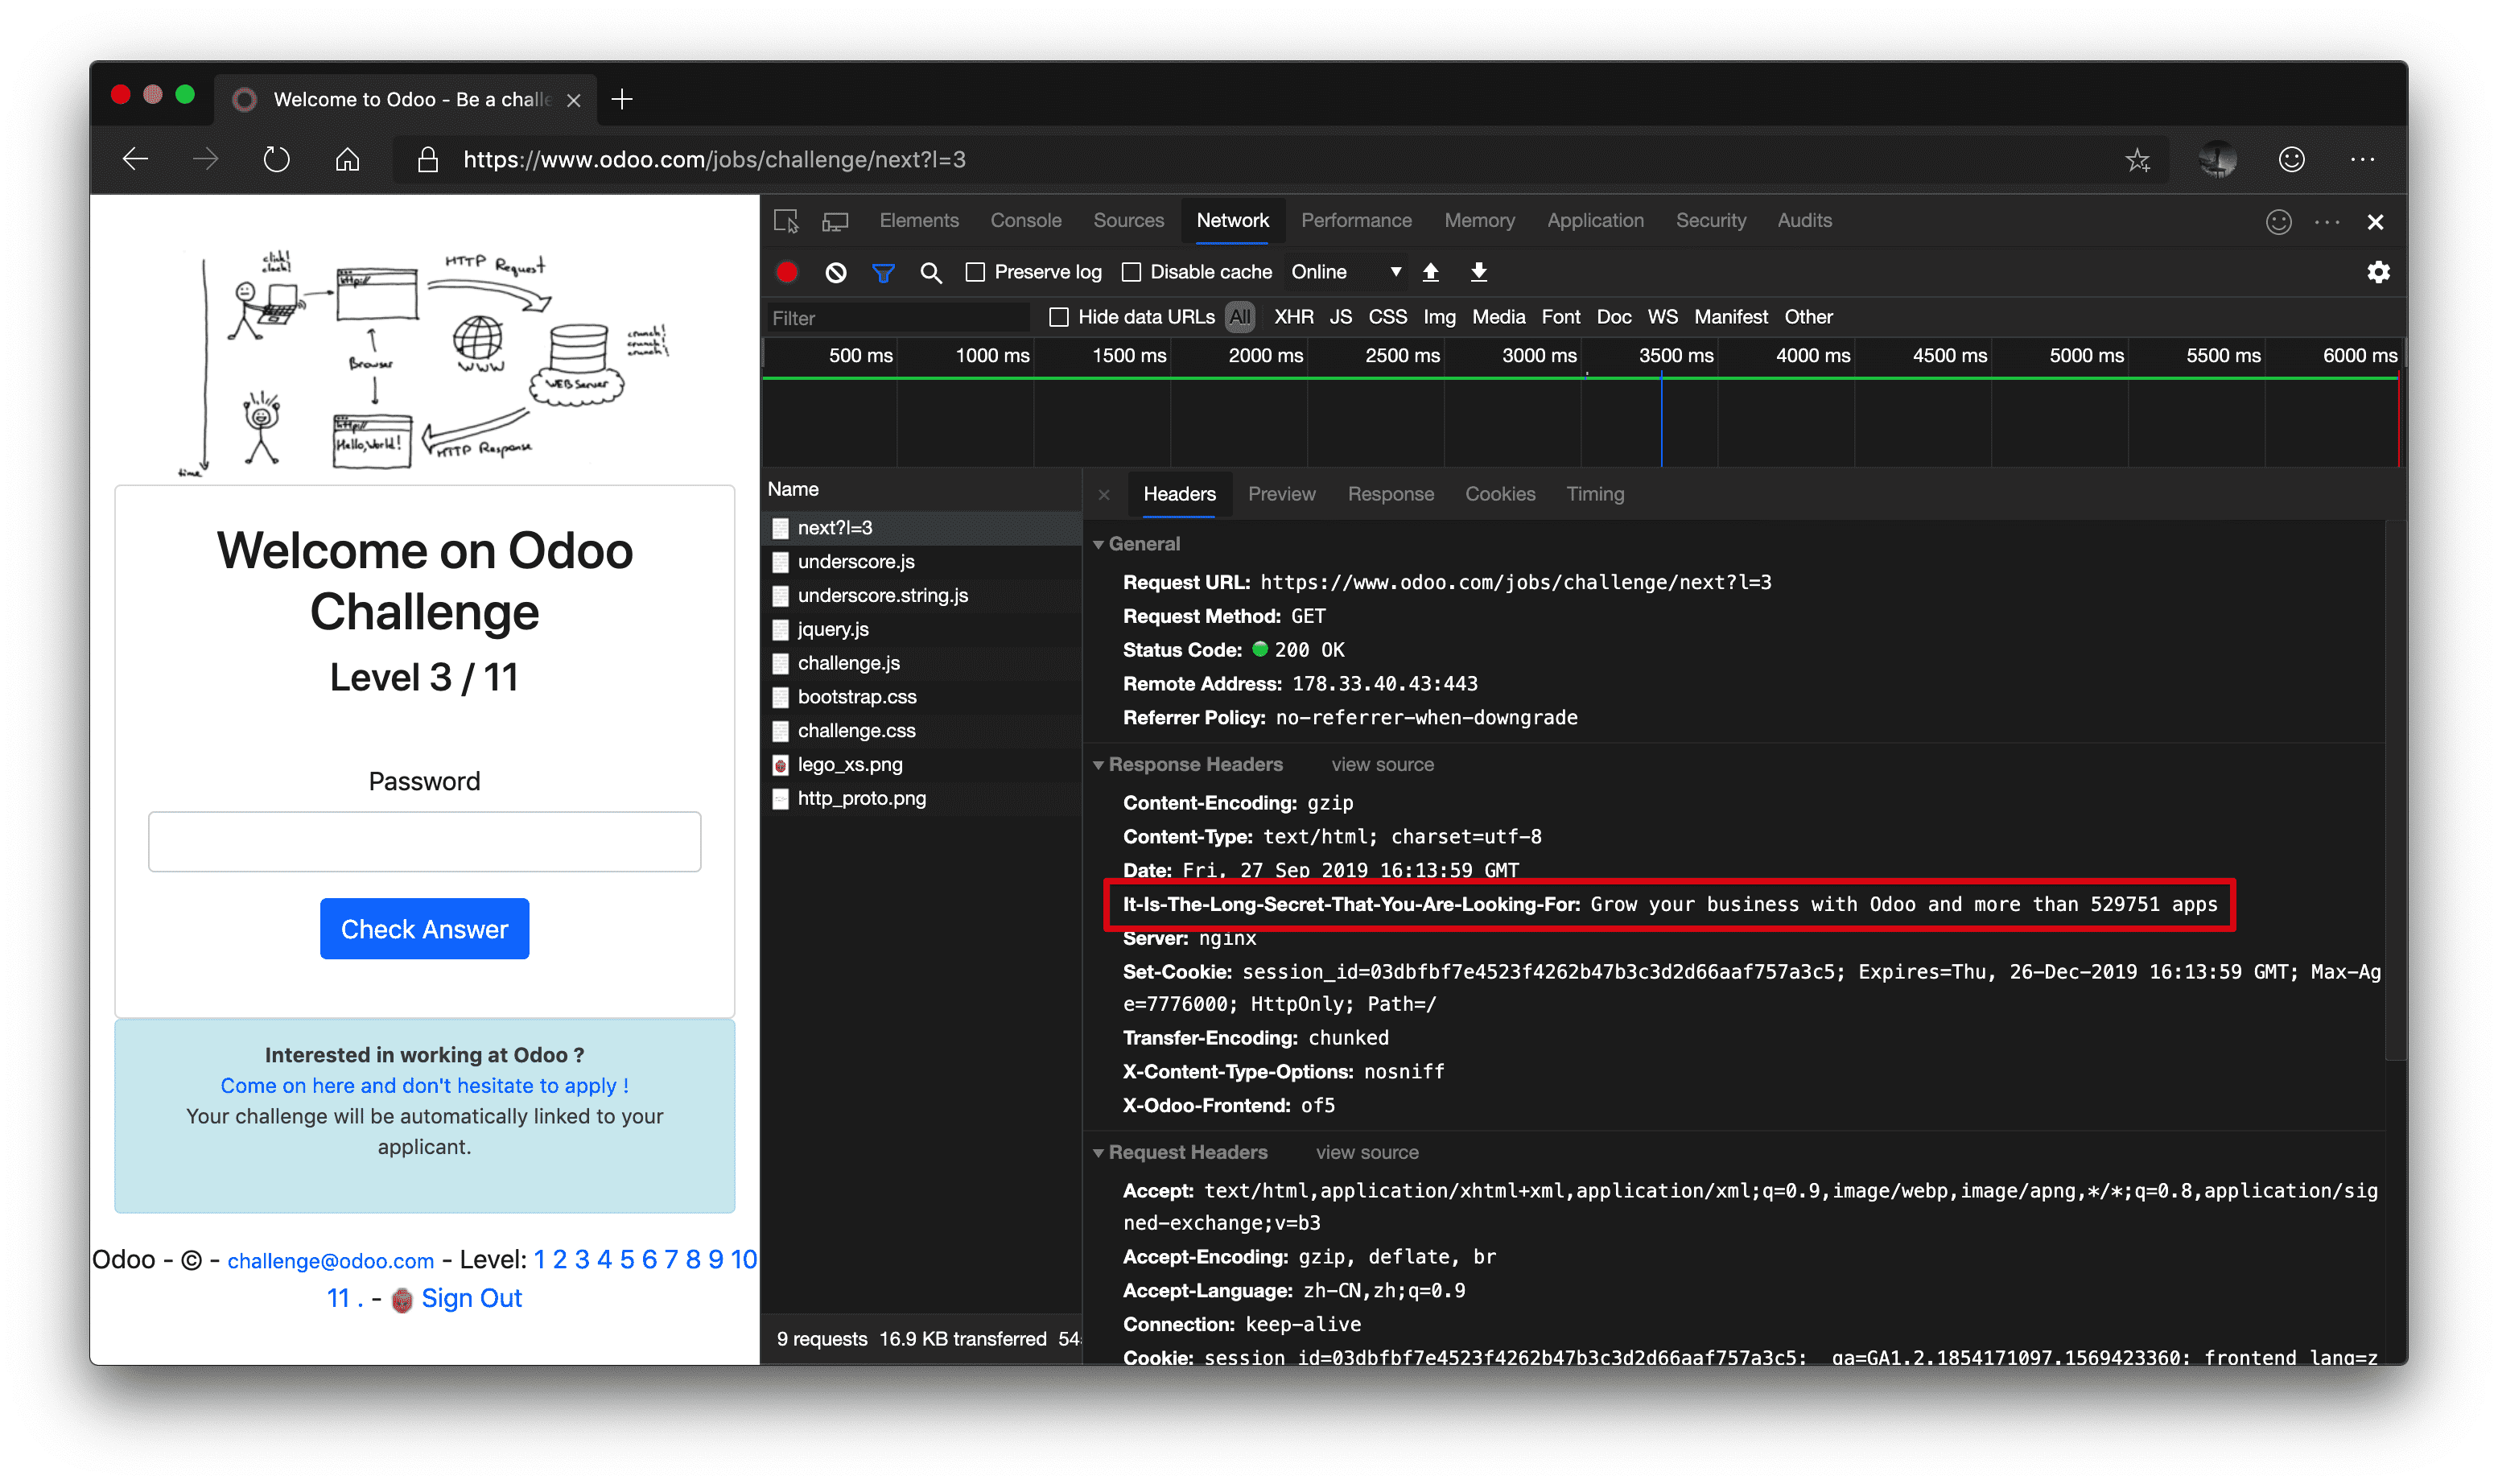The width and height of the screenshot is (2498, 1484).
Task: Open network settings gear icon
Action: [2379, 272]
